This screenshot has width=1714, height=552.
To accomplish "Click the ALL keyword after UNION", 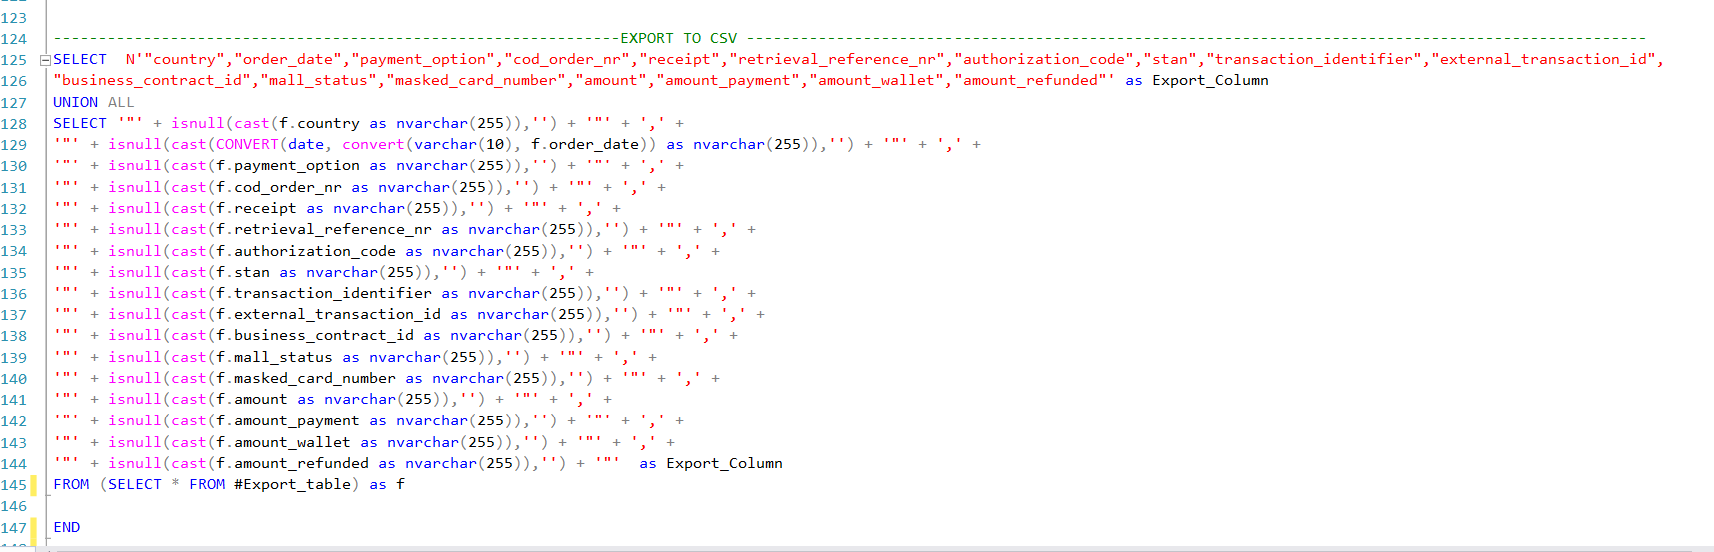I will point(121,102).
